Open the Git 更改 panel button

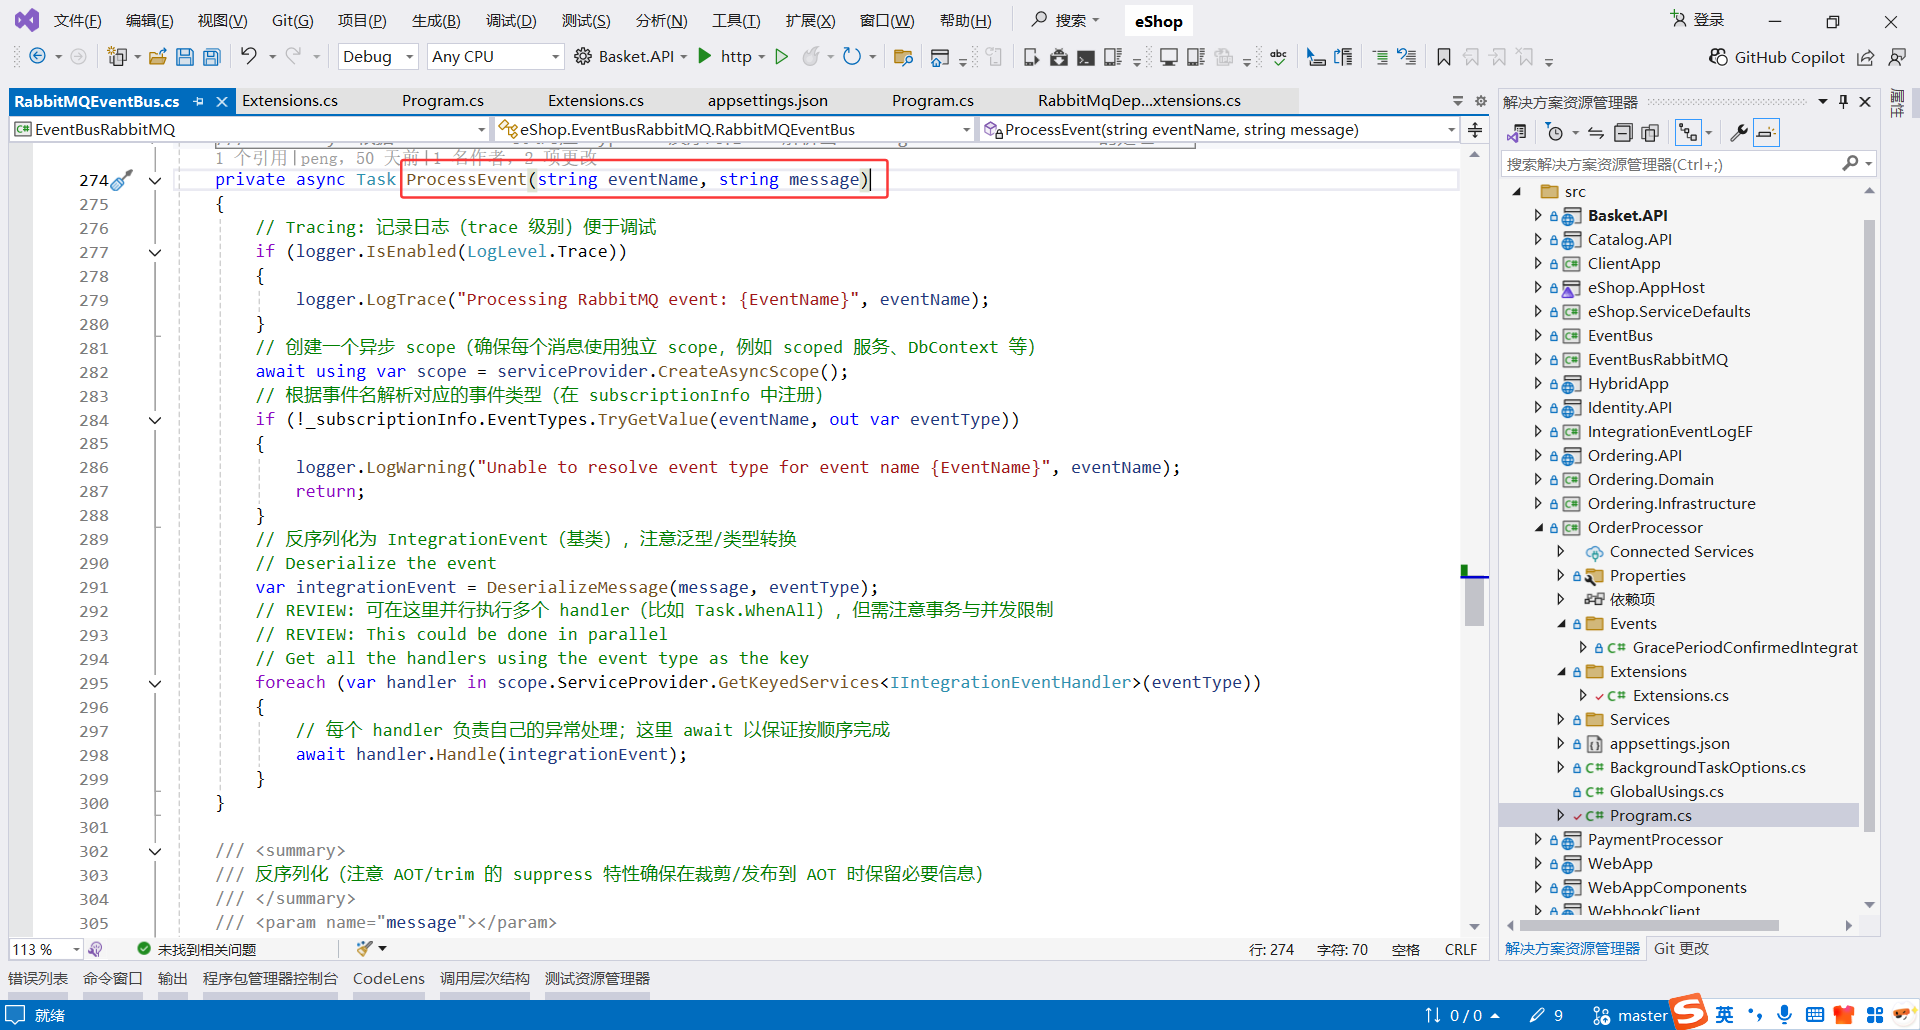1681,948
